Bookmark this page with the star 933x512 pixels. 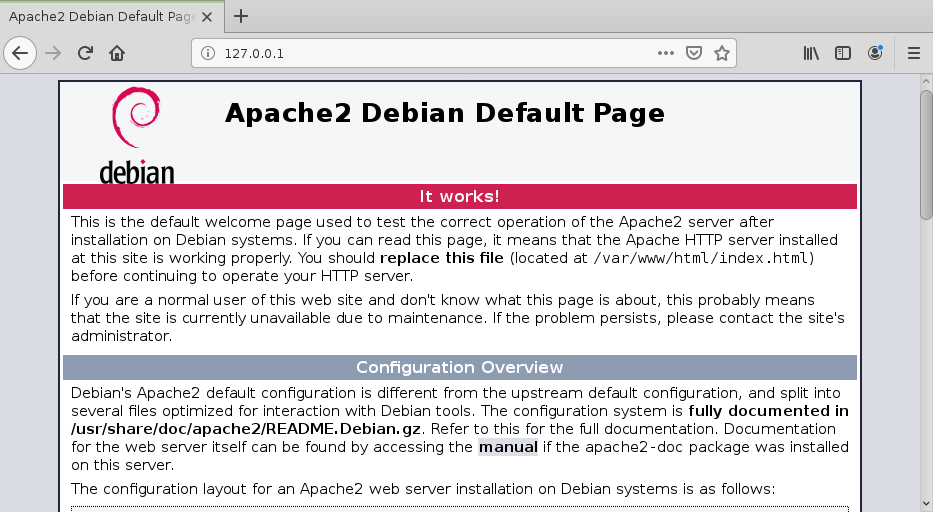[722, 53]
